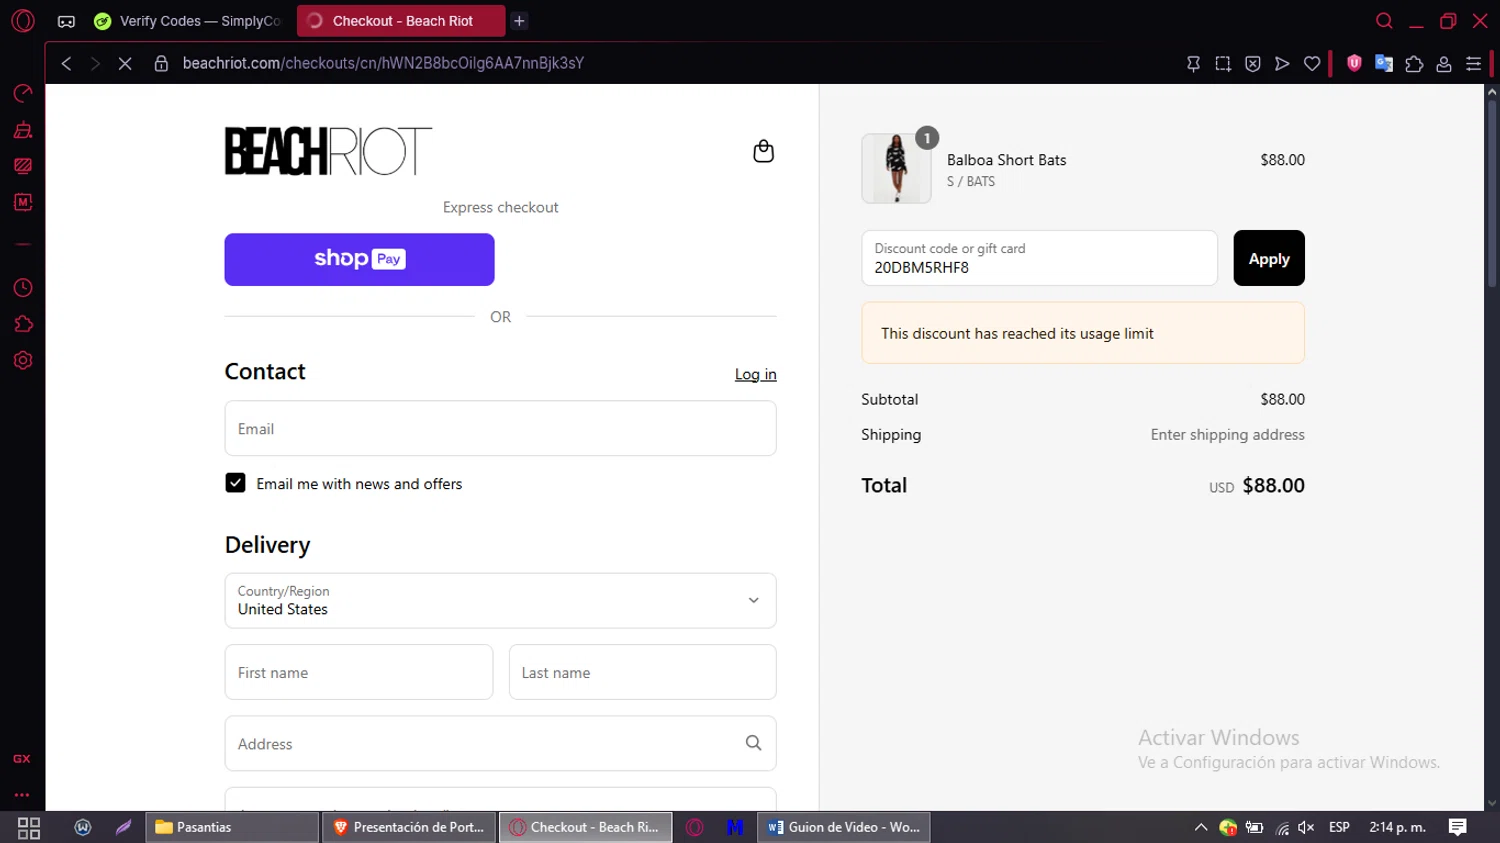Open the toolbar extensions puzzle icon

click(1414, 63)
